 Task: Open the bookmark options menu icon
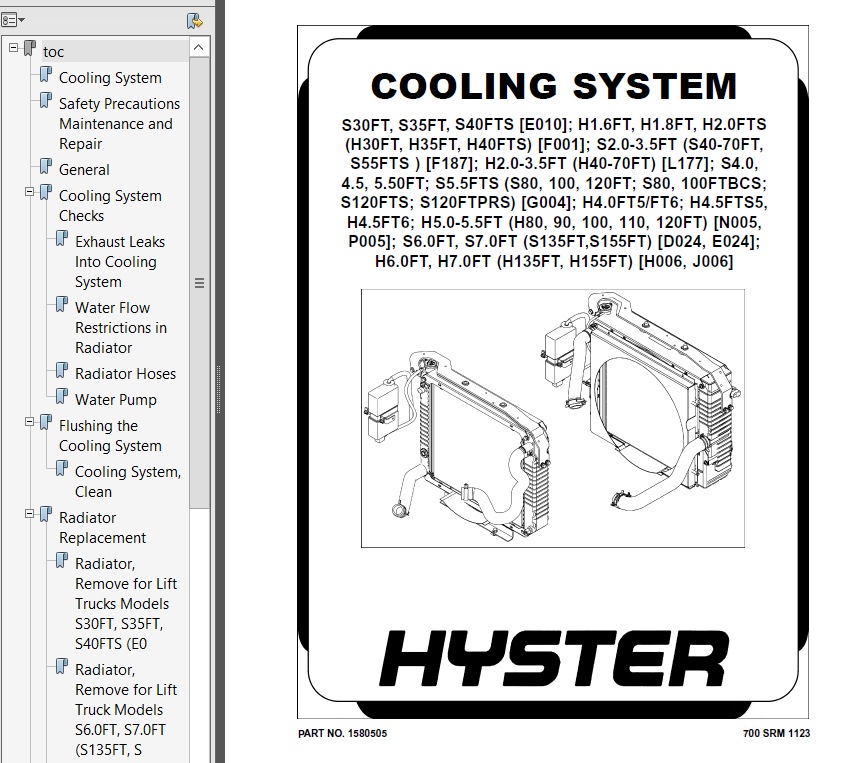tap(13, 20)
